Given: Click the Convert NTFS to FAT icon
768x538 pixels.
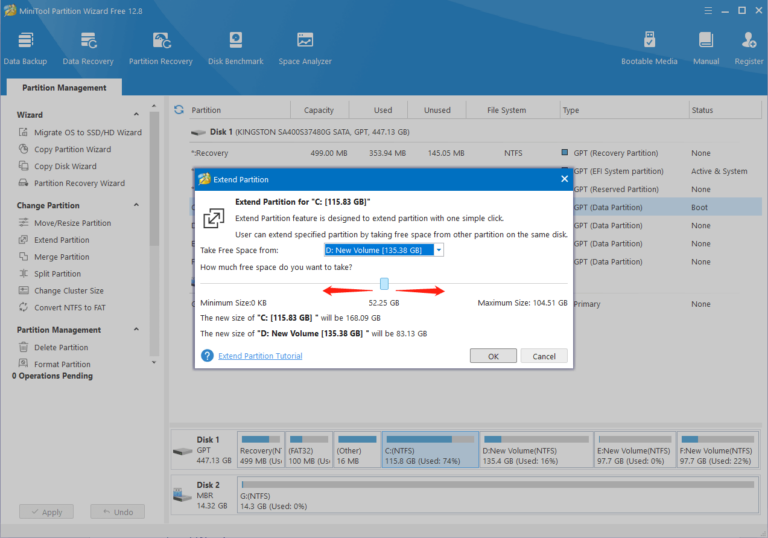Looking at the screenshot, I should pyautogui.click(x=23, y=307).
